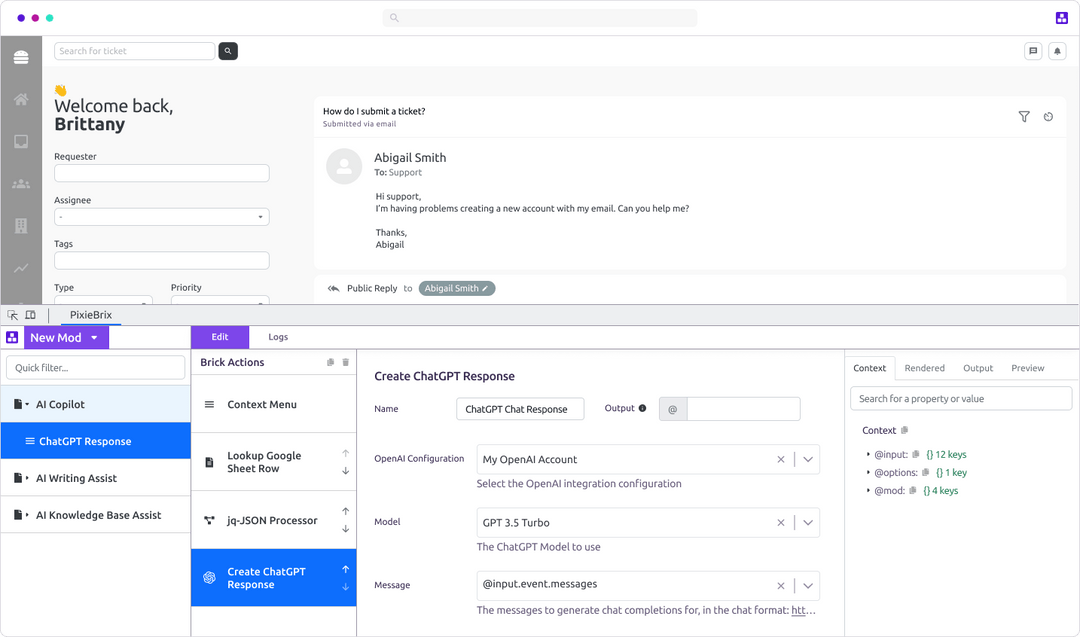Click the ticket search magnifier button

[x=227, y=50]
